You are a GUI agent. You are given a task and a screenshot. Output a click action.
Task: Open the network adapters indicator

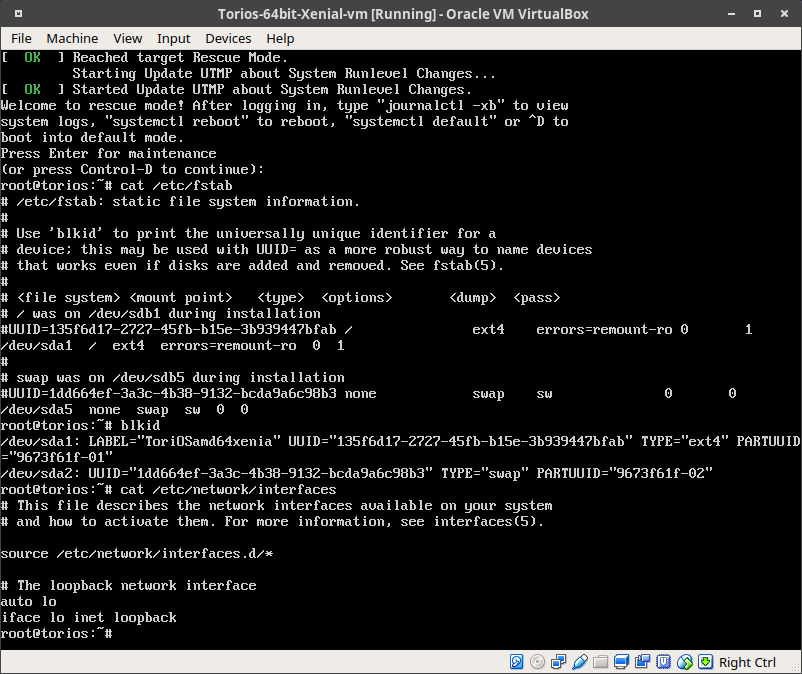[x=558, y=662]
